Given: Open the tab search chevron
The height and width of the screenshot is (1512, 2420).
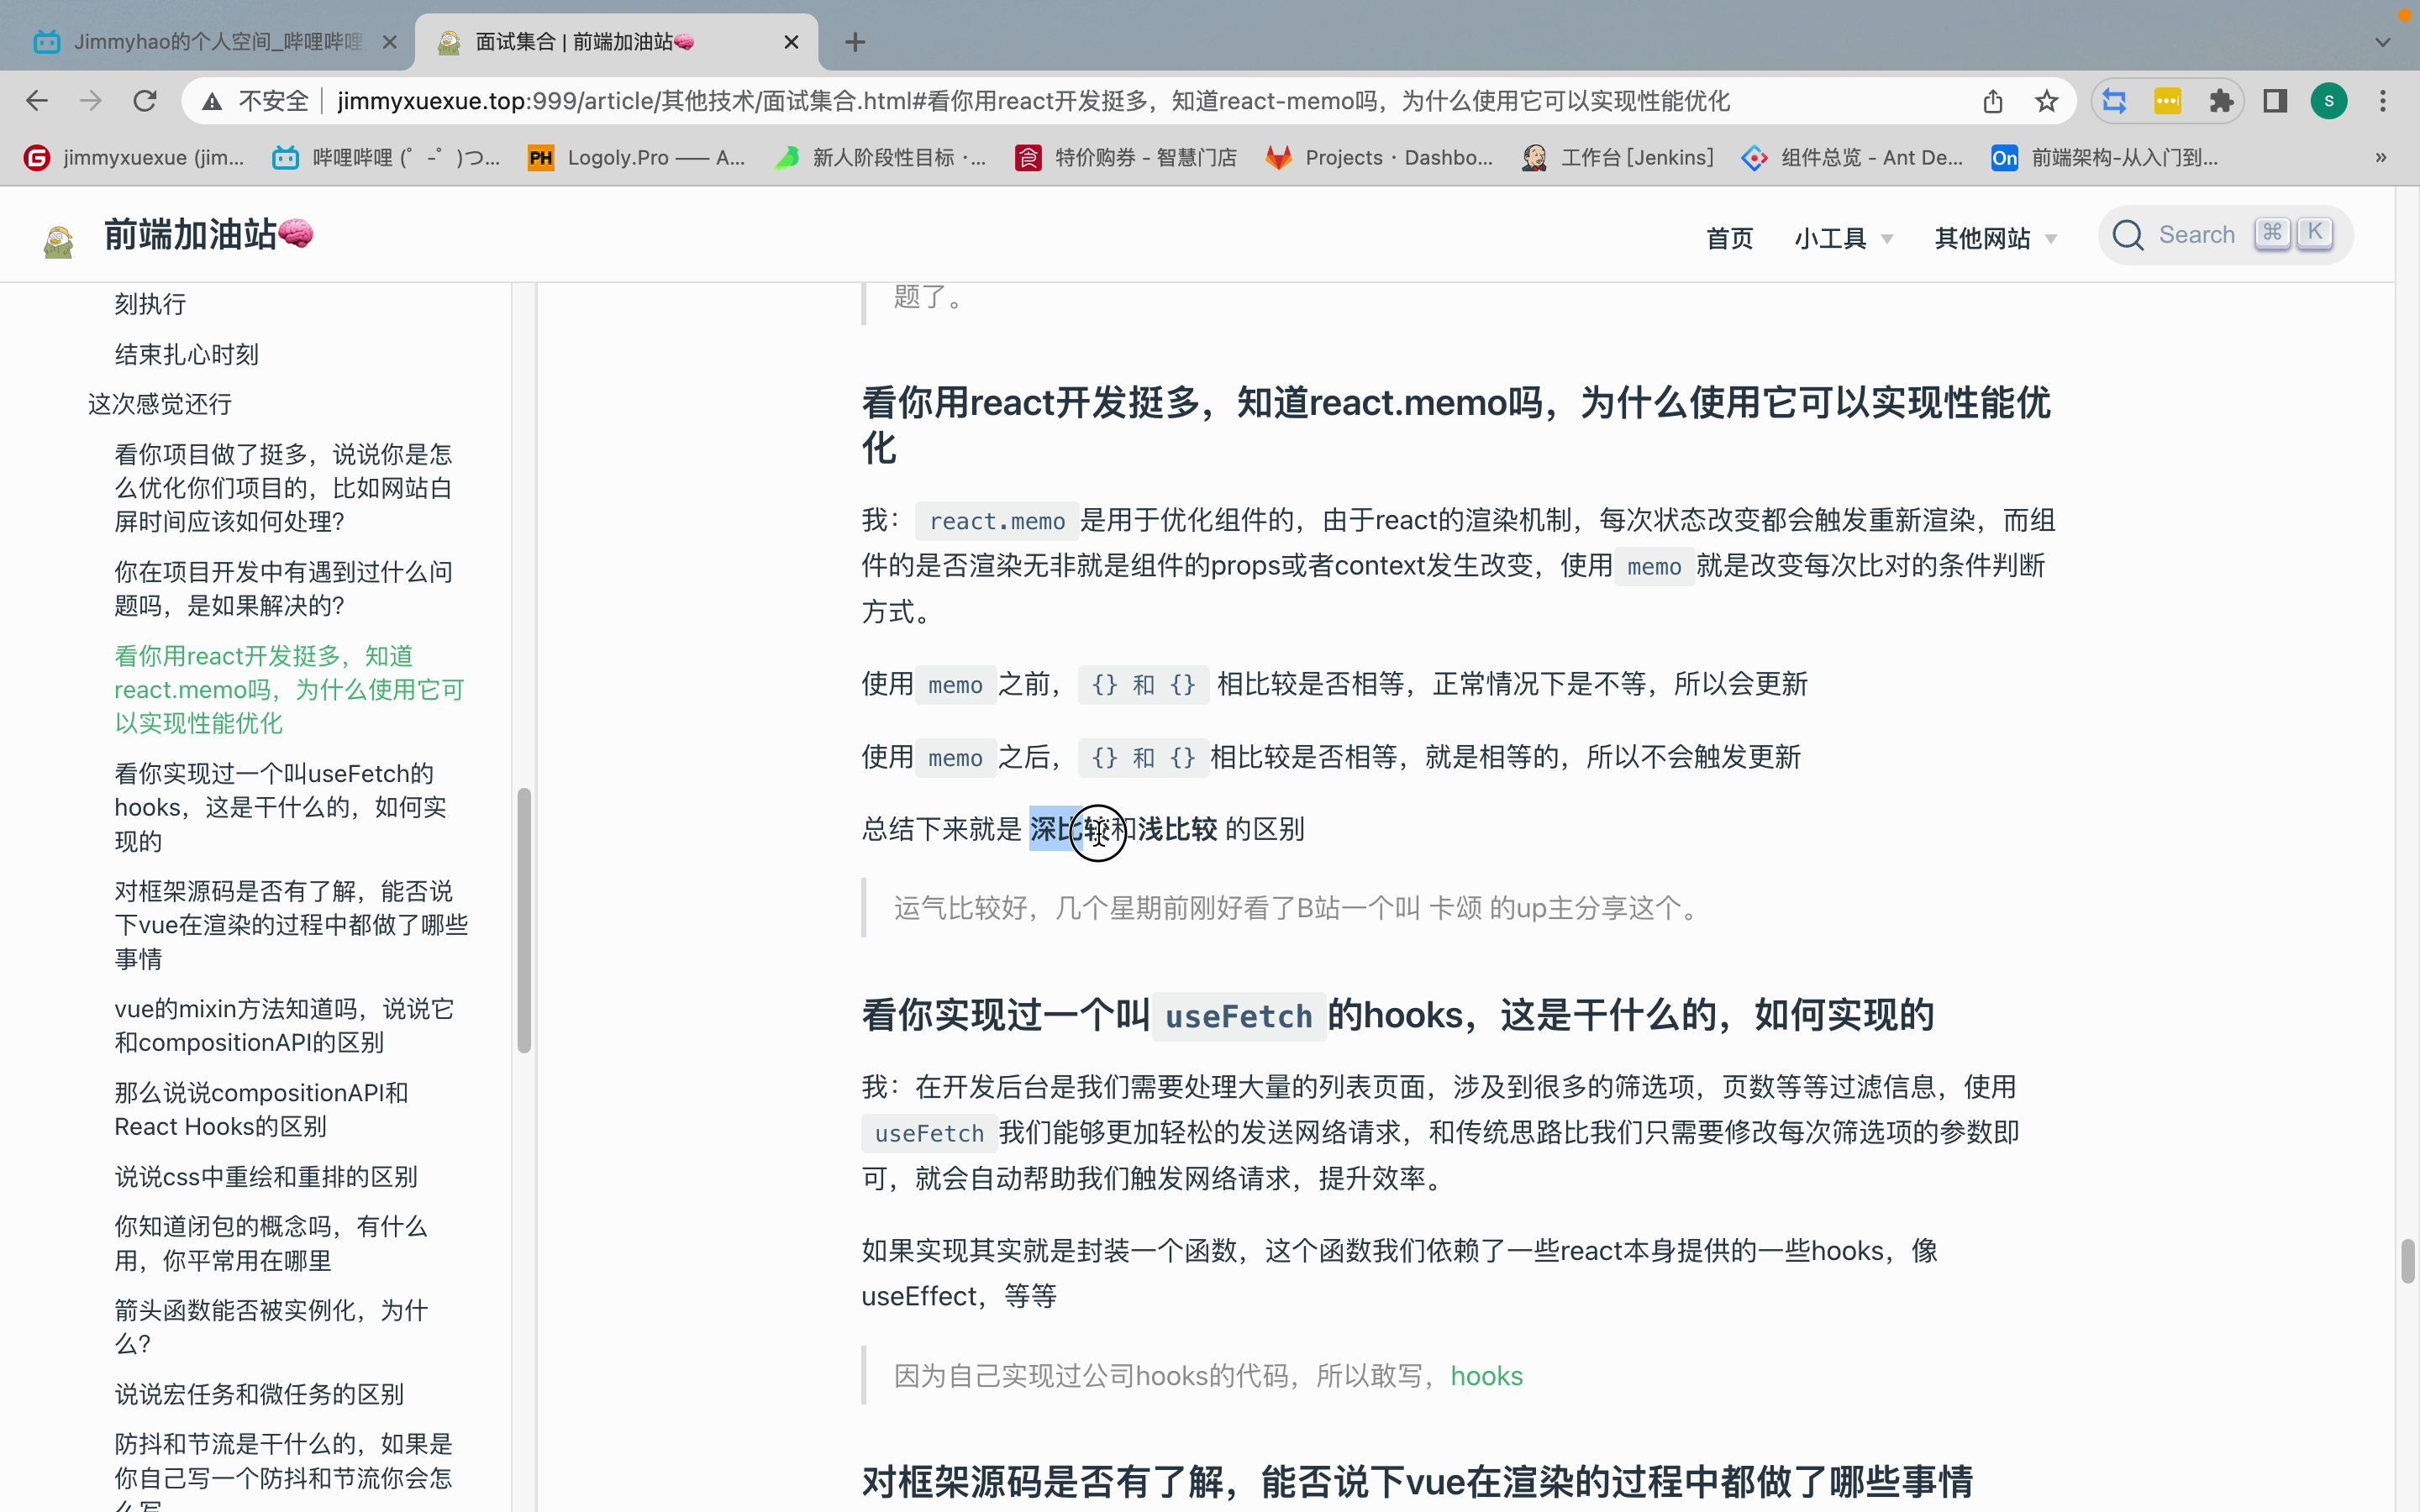Looking at the screenshot, I should point(2383,42).
